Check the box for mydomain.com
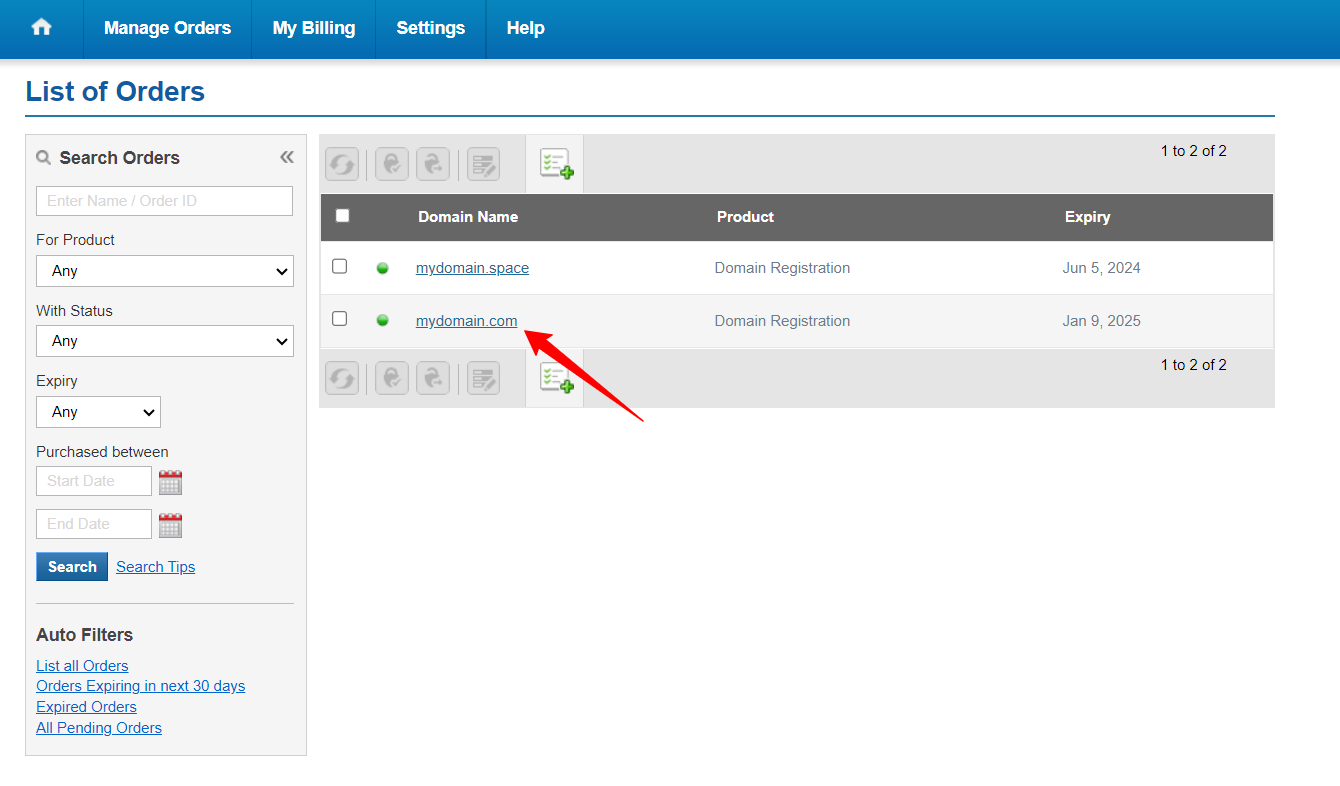Viewport: 1340px width, 786px height. (340, 319)
